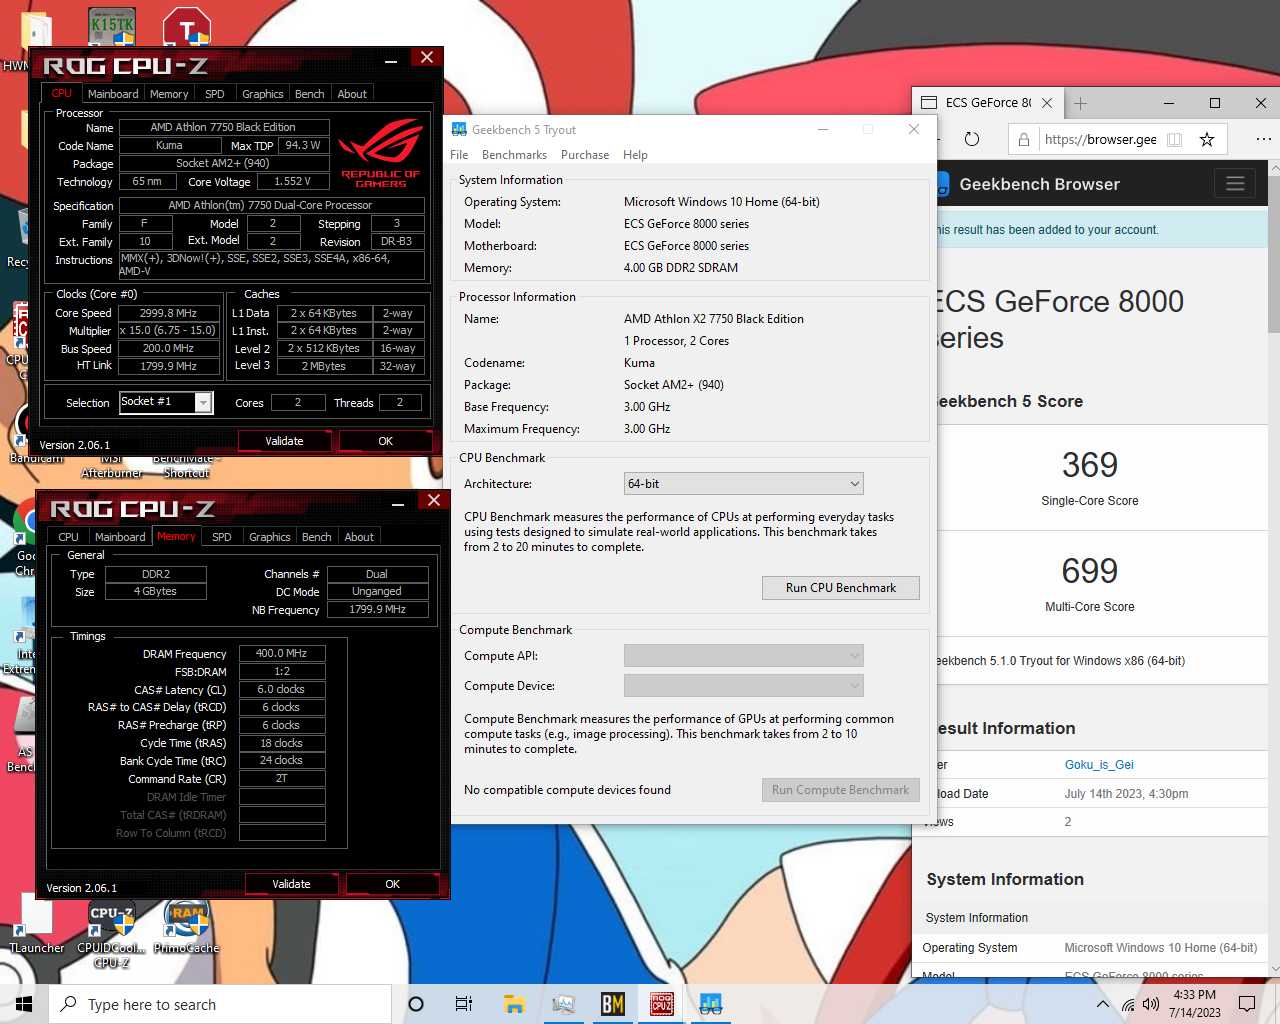Viewport: 1280px width, 1024px height.
Task: Click the favorites star icon in browser
Action: [1207, 140]
